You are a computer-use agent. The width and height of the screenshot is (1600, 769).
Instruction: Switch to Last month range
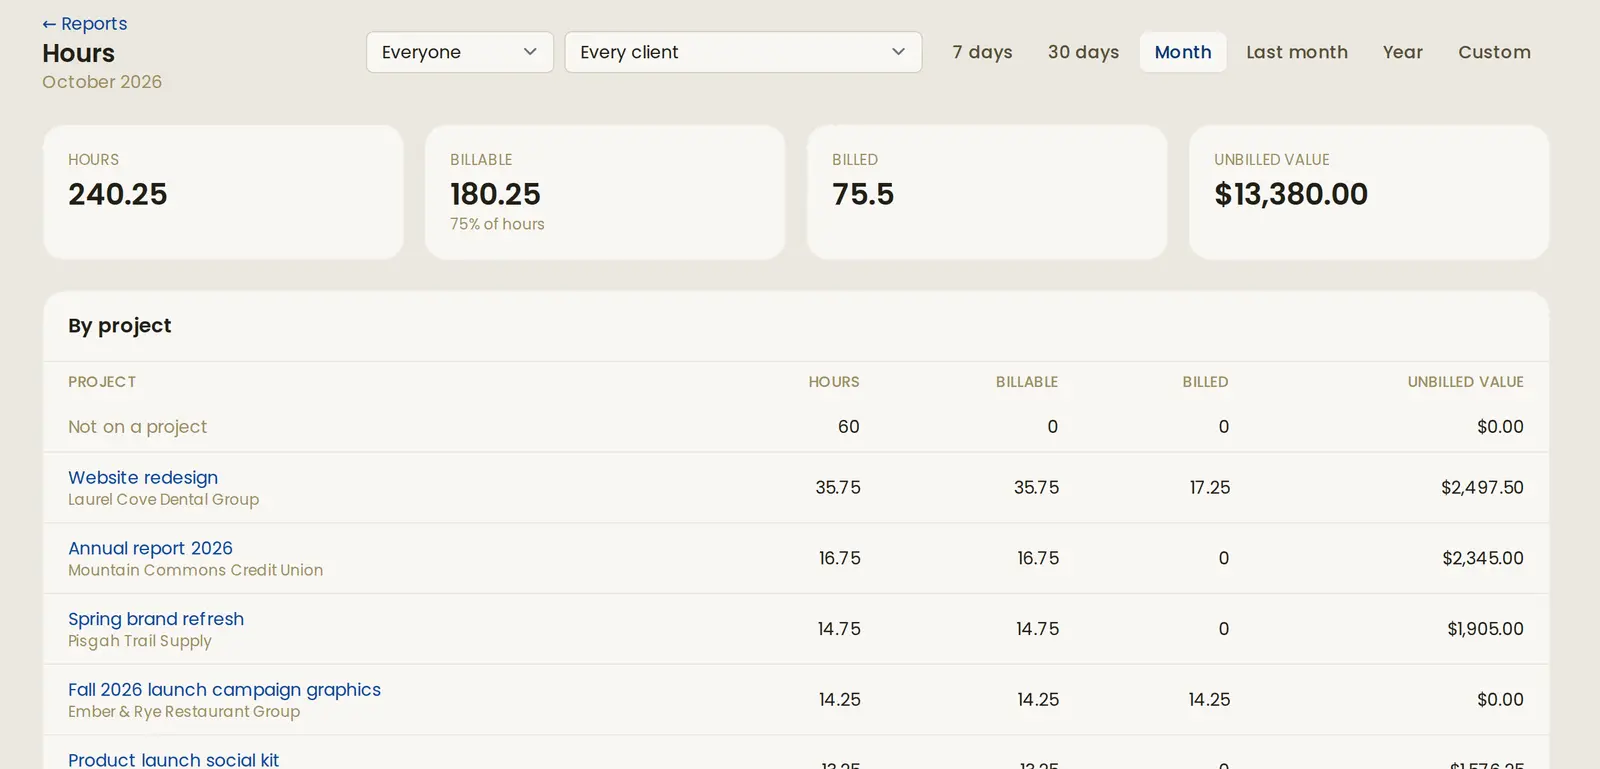click(x=1297, y=52)
